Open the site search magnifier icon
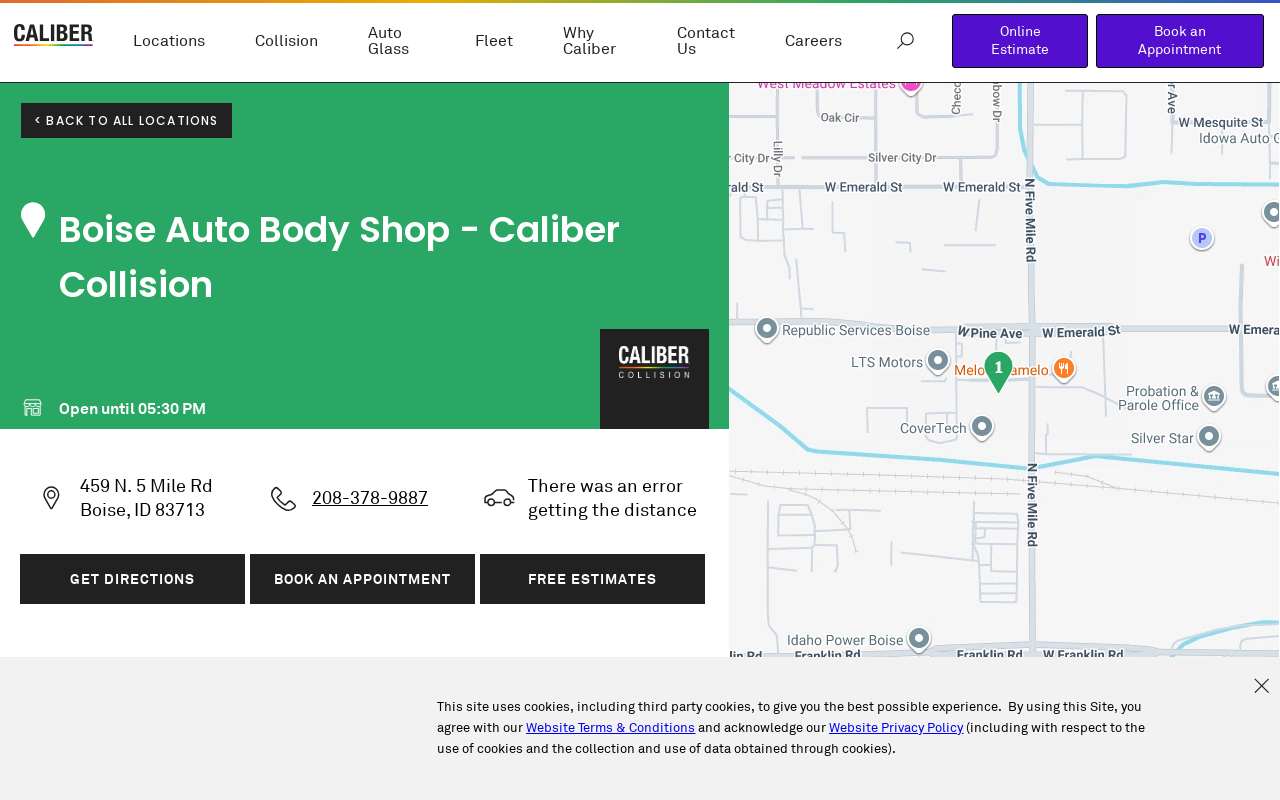 point(905,41)
